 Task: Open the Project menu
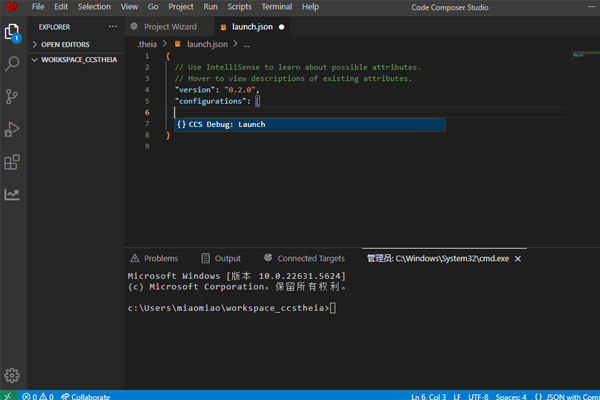pos(181,7)
